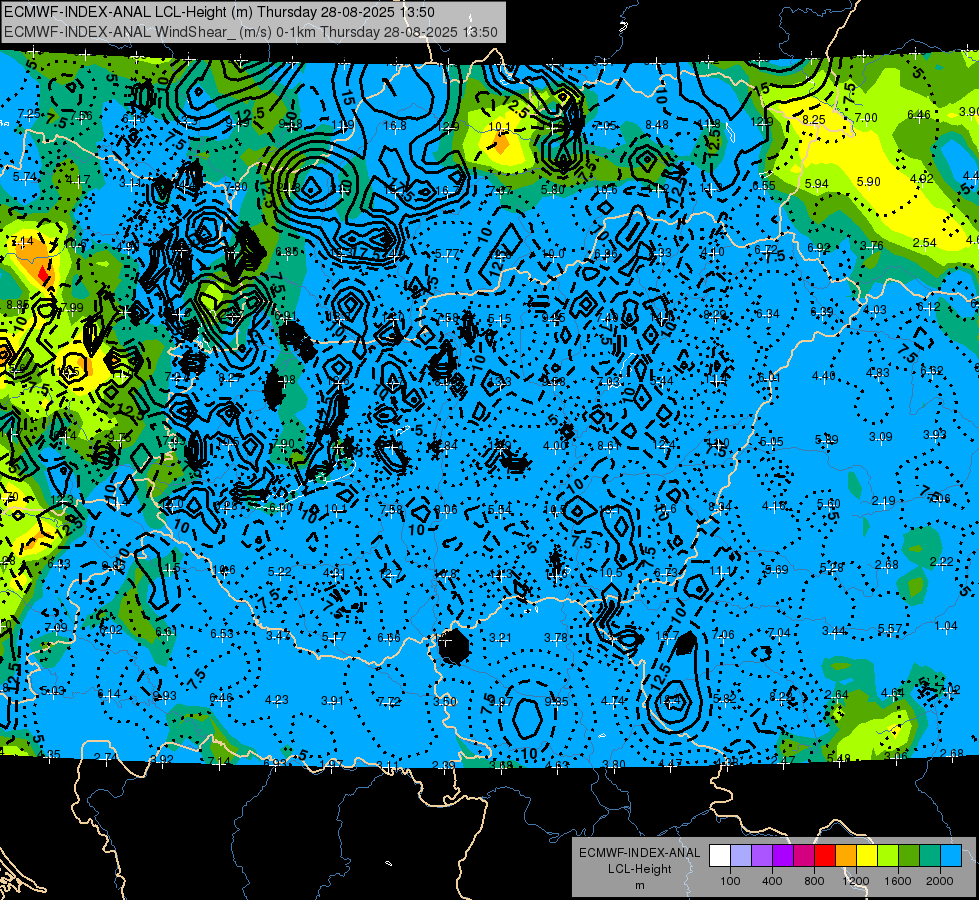Click the wind shear value 3.76
979x900 pixels.
coord(872,245)
